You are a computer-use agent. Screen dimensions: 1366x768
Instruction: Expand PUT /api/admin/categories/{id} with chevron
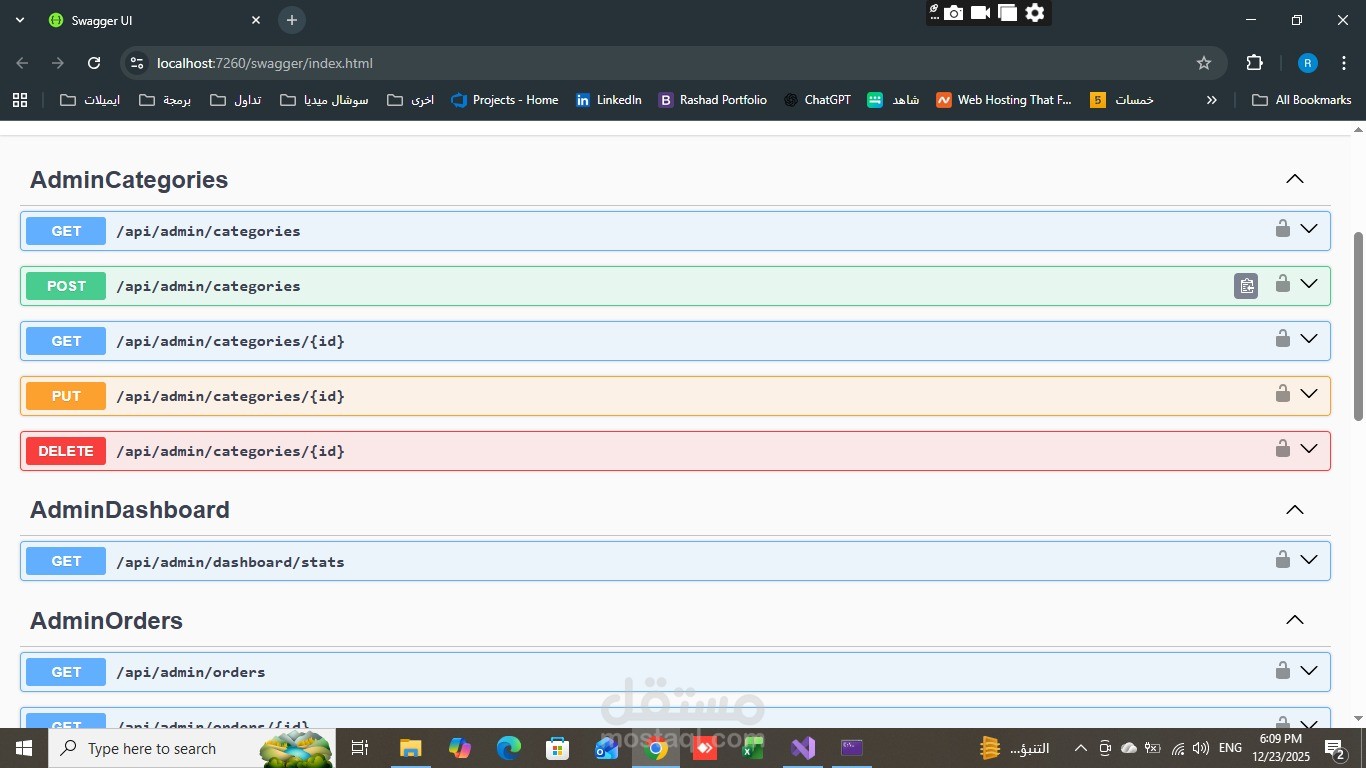pos(1309,394)
